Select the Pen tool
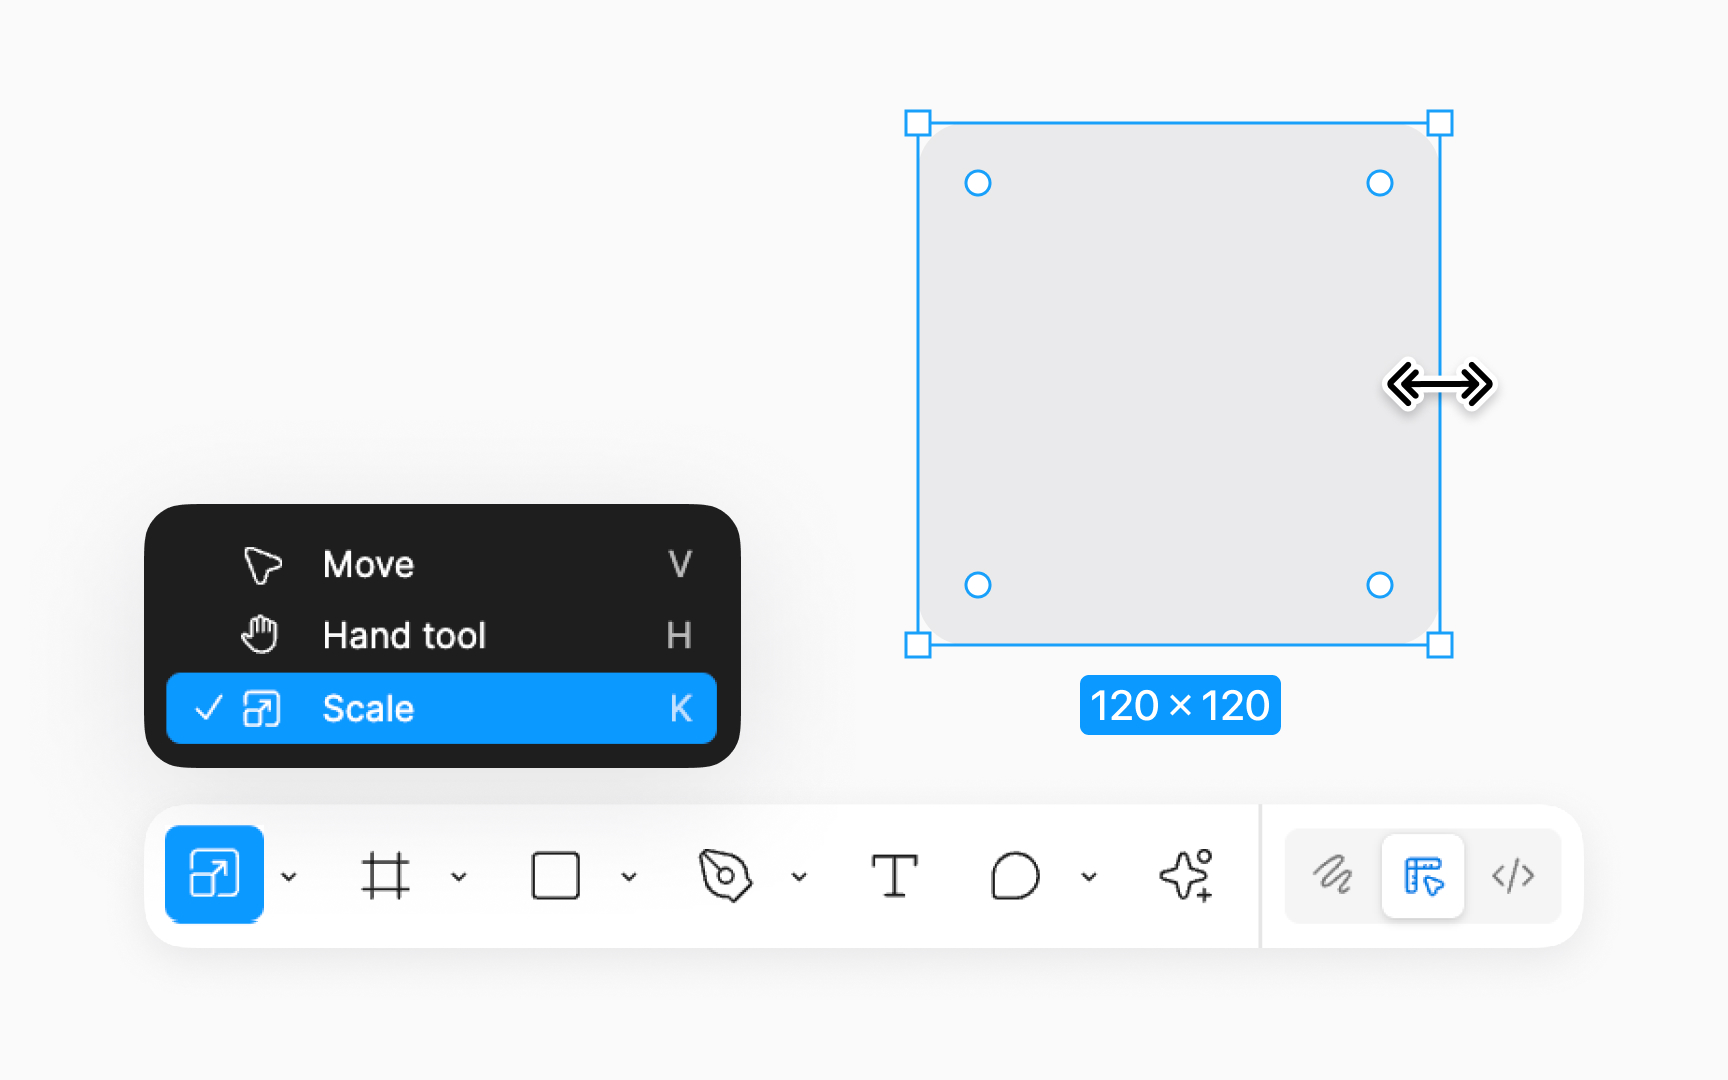 pyautogui.click(x=725, y=876)
